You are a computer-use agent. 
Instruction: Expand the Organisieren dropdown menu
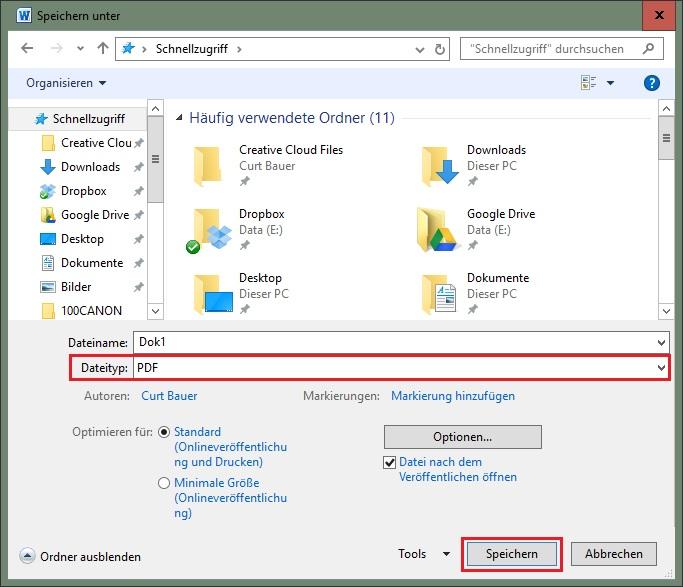pyautogui.click(x=66, y=83)
